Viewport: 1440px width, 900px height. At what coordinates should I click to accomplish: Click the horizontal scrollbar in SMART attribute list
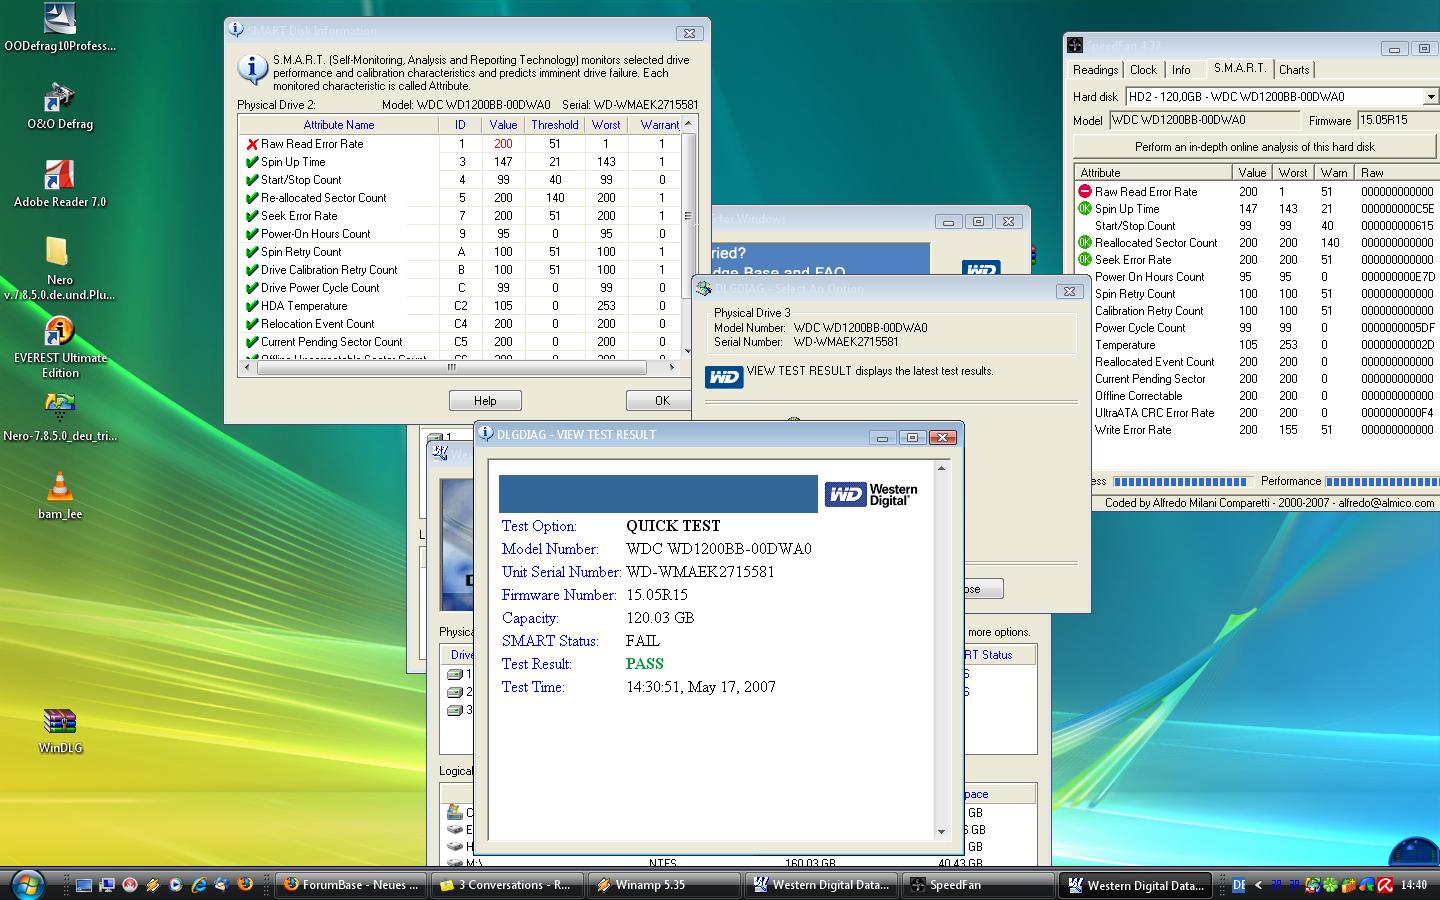click(x=451, y=367)
